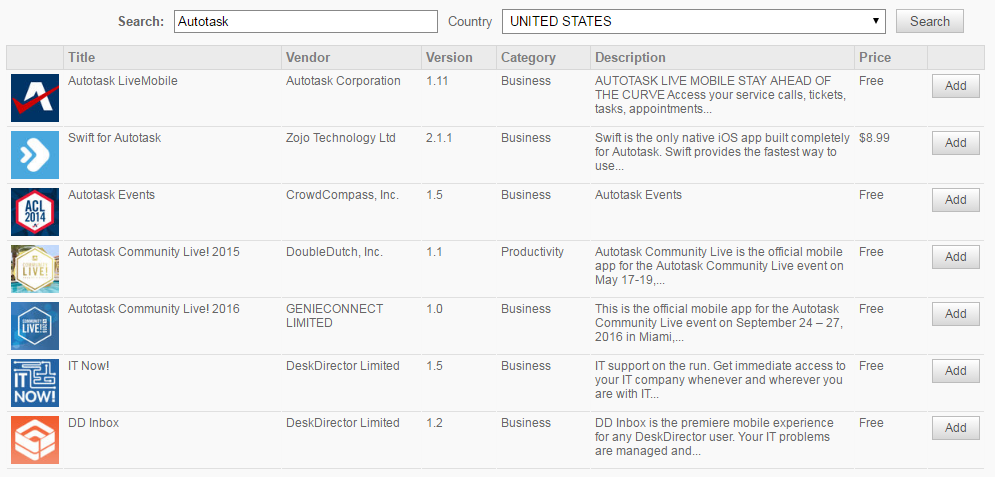Add the IT Now! app
Screen dimensions: 995x477
pos(955,371)
